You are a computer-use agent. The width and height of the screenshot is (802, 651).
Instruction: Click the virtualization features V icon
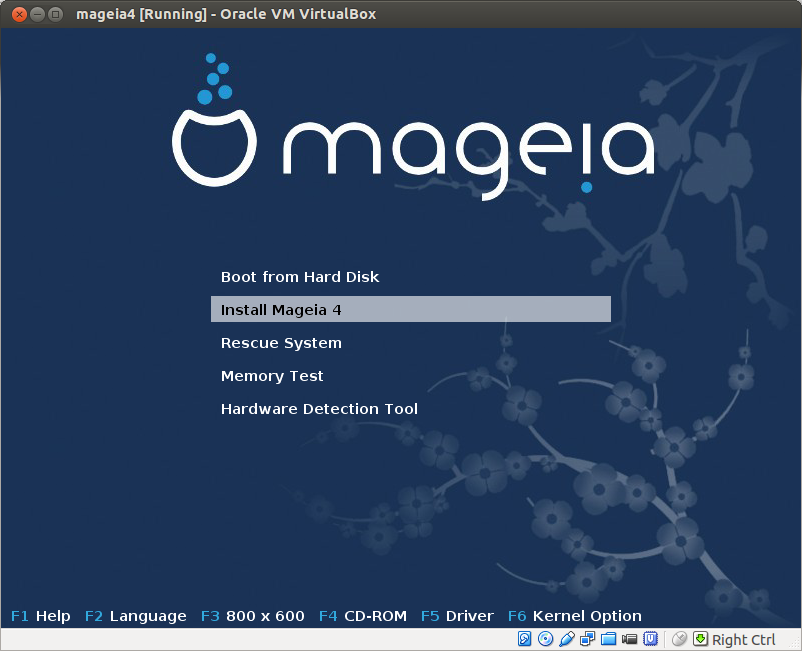(x=650, y=639)
